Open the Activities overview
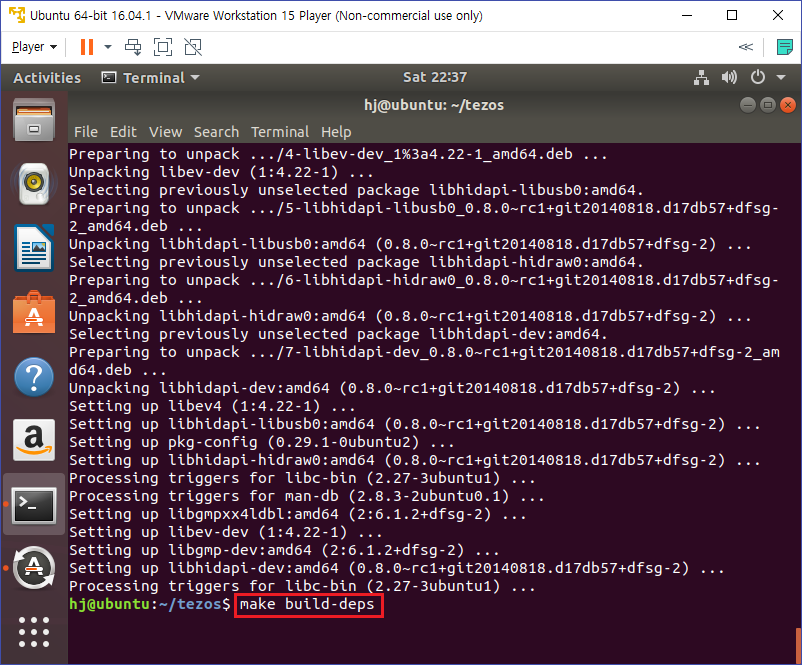The height and width of the screenshot is (665, 802). [47, 78]
